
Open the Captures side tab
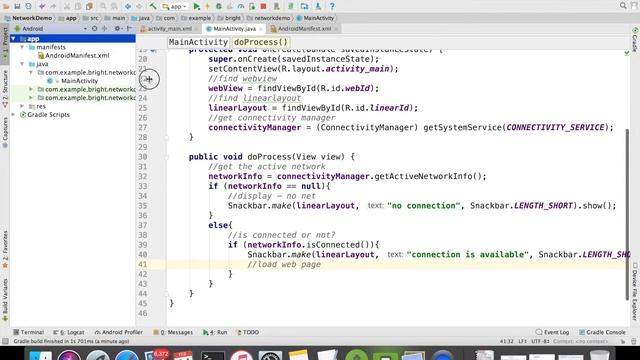coord(5,133)
